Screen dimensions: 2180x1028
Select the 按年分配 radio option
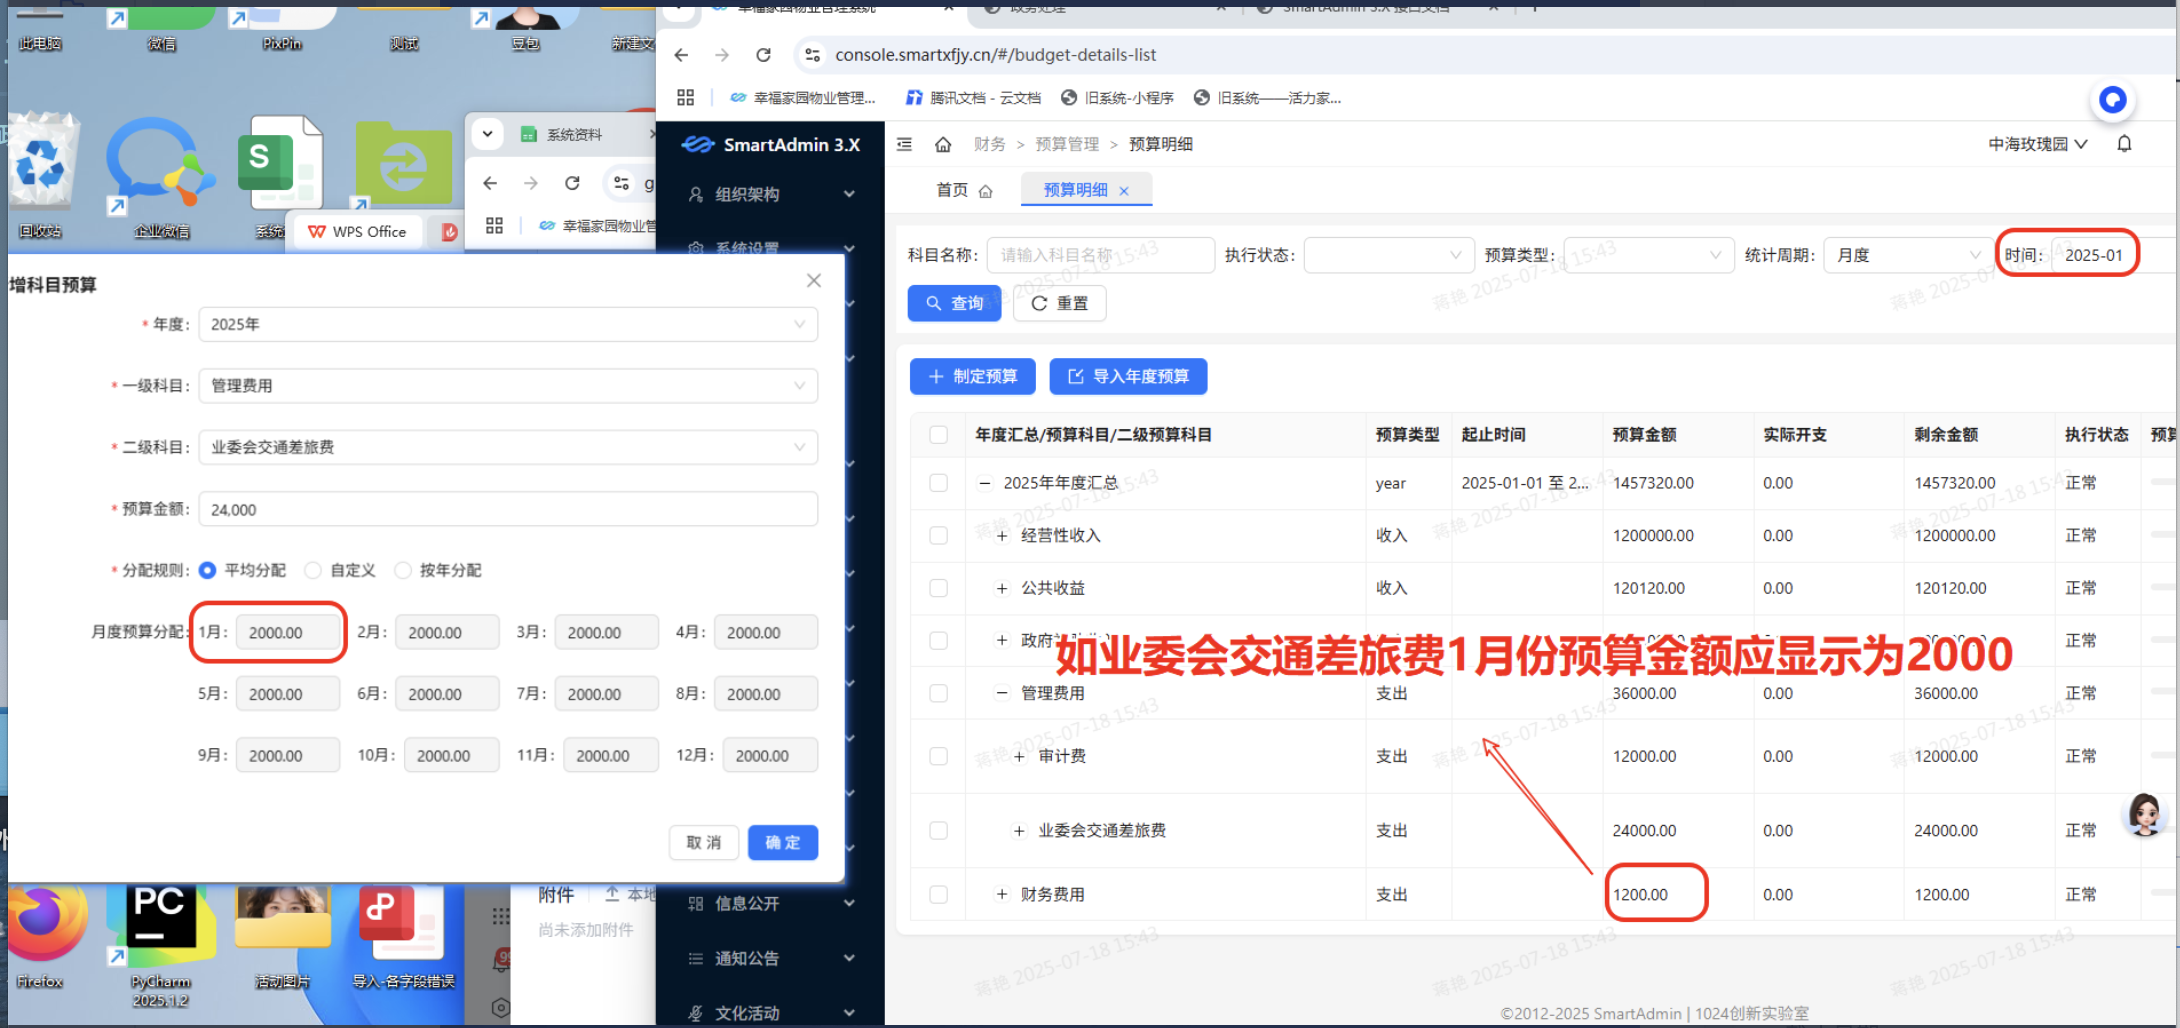403,570
